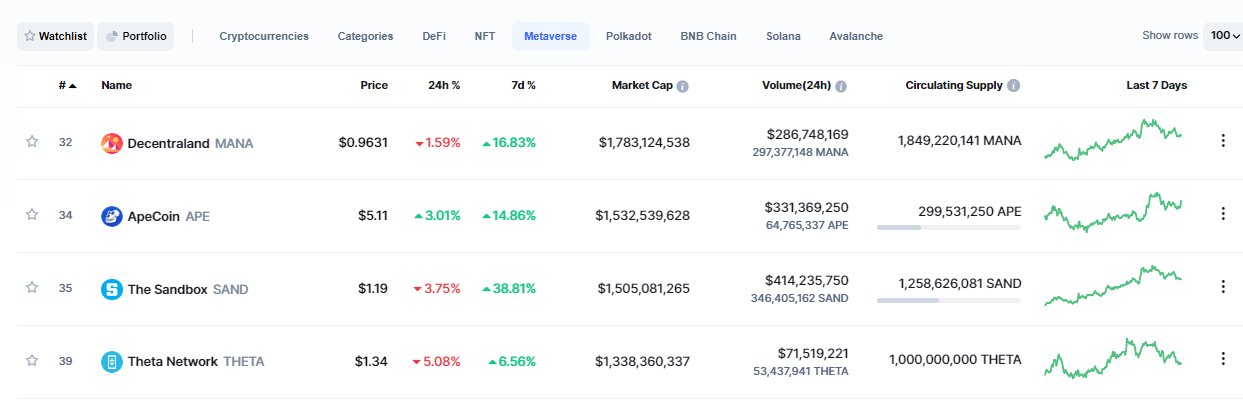Open the three-dot menu for The Sandbox
1243x400 pixels.
click(1222, 287)
